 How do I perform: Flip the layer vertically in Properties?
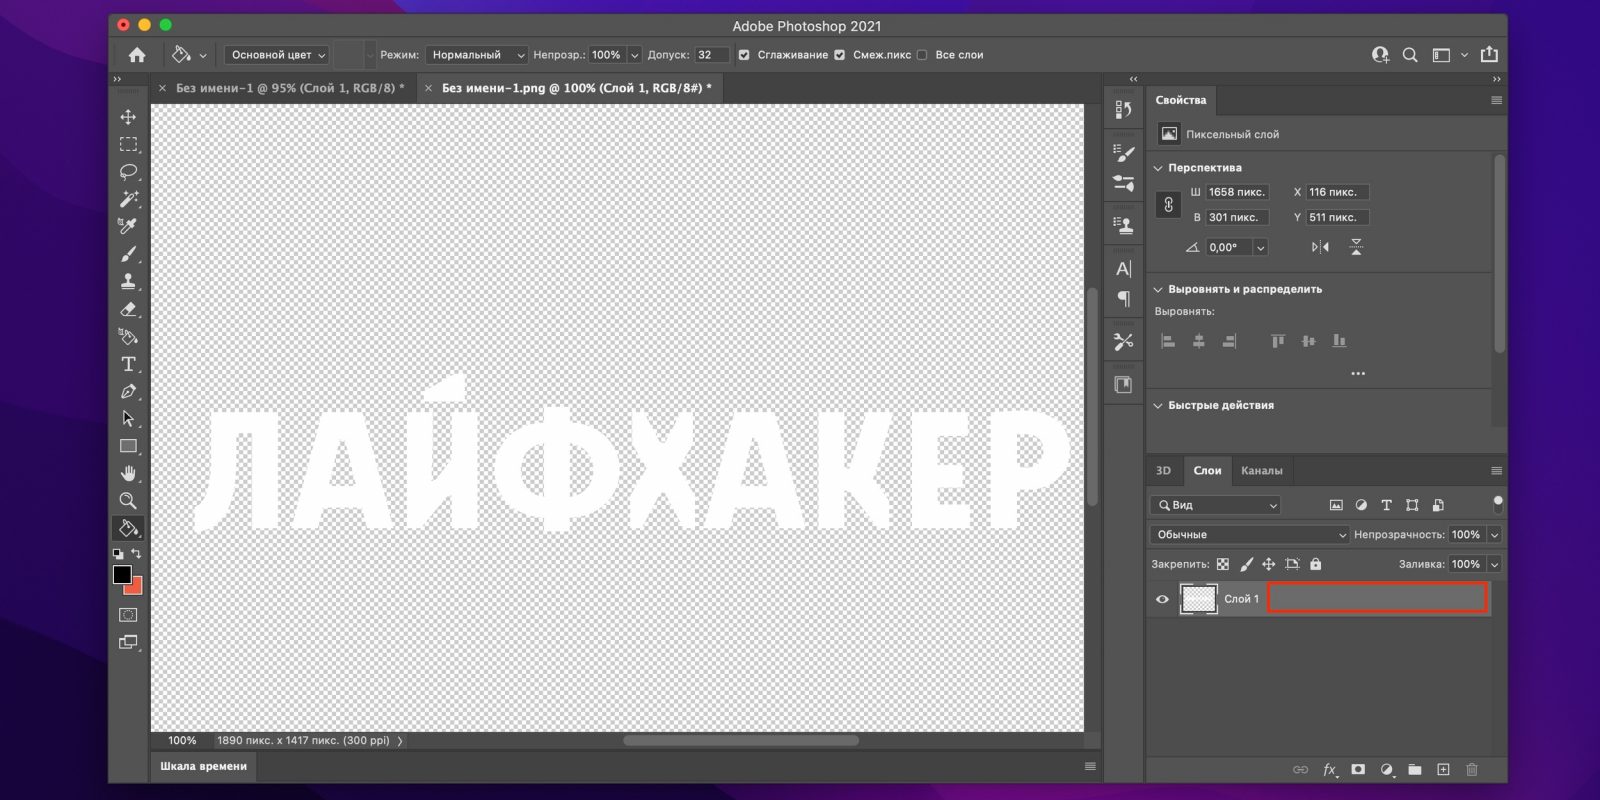(x=1356, y=247)
